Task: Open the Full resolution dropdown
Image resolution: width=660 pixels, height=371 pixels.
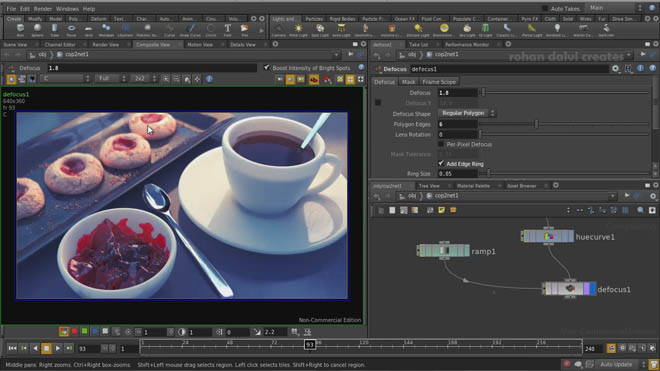Action: 111,79
